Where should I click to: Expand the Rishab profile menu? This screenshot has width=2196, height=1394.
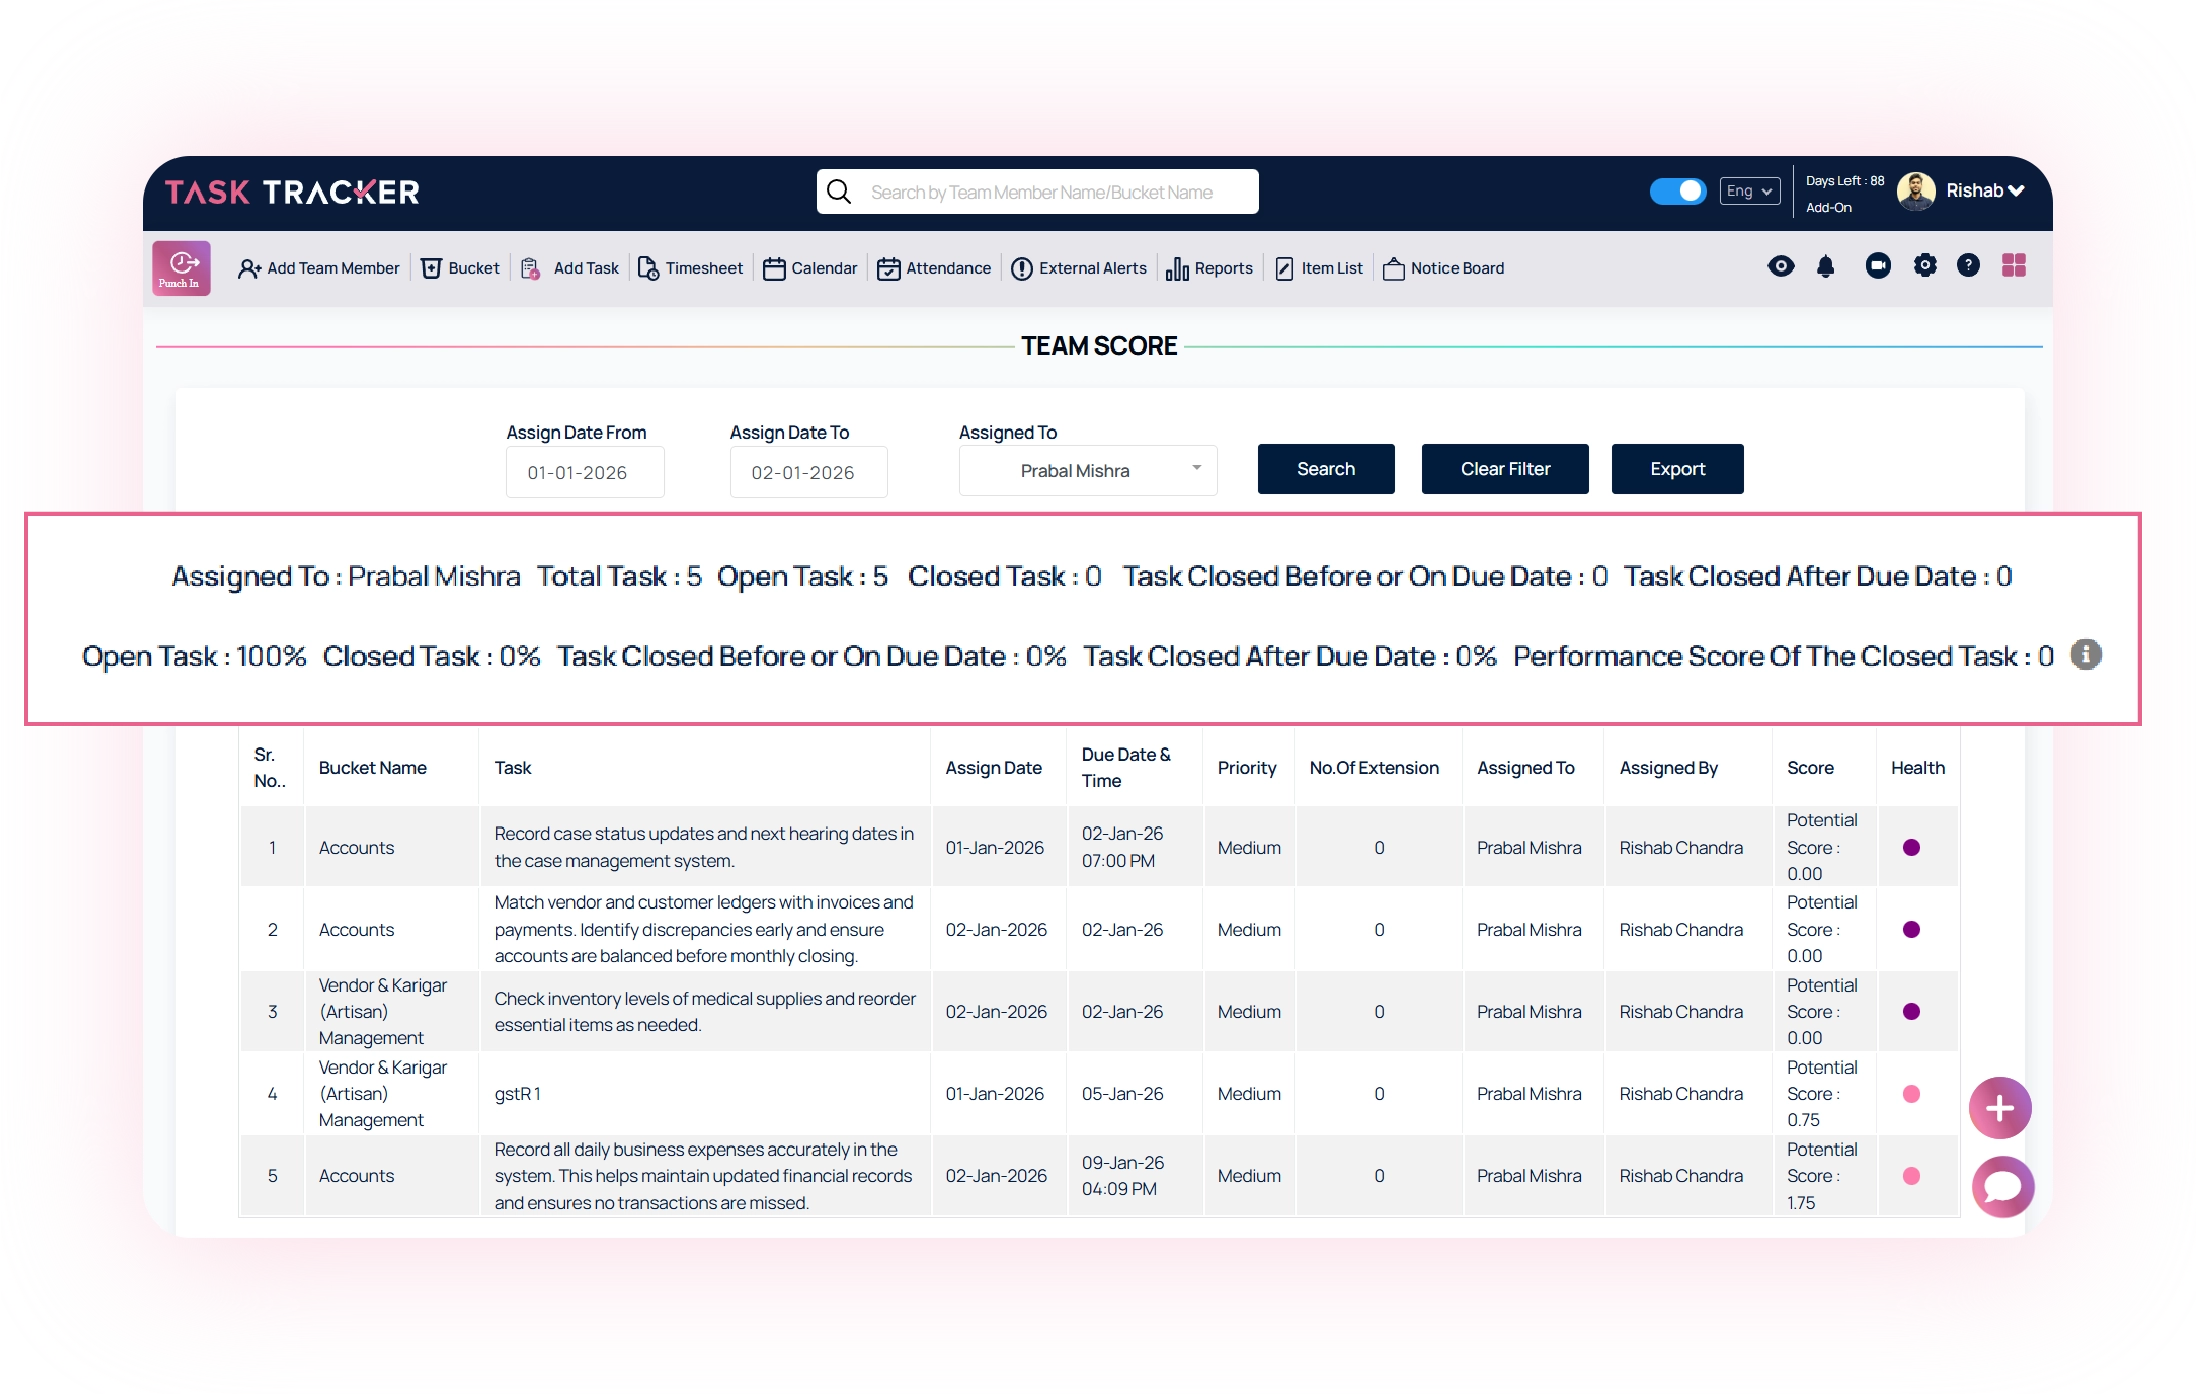point(1984,191)
